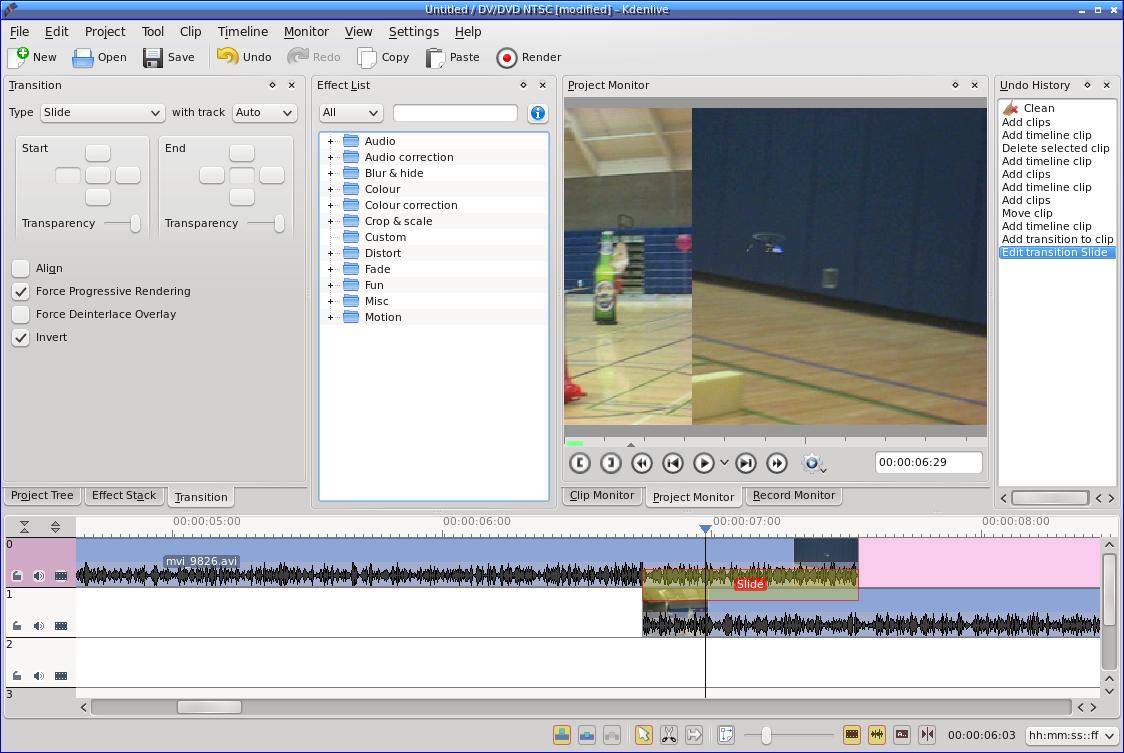The width and height of the screenshot is (1124, 753).
Task: Open the effect info panel with the blue info icon
Action: click(538, 113)
